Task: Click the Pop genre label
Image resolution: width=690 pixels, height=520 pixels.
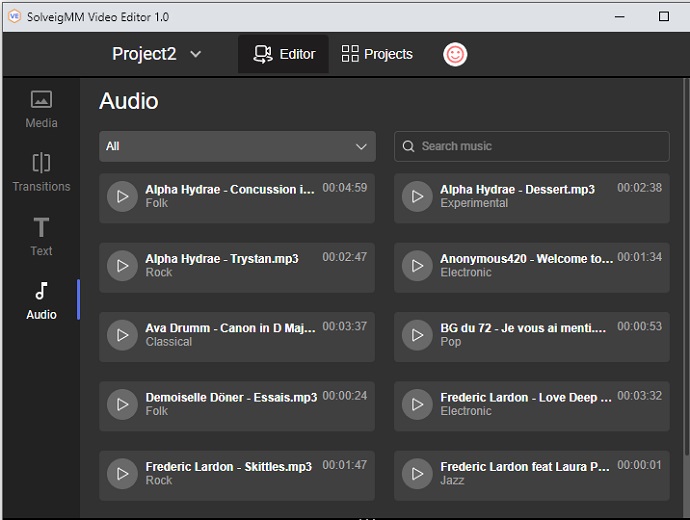Action: (x=451, y=342)
